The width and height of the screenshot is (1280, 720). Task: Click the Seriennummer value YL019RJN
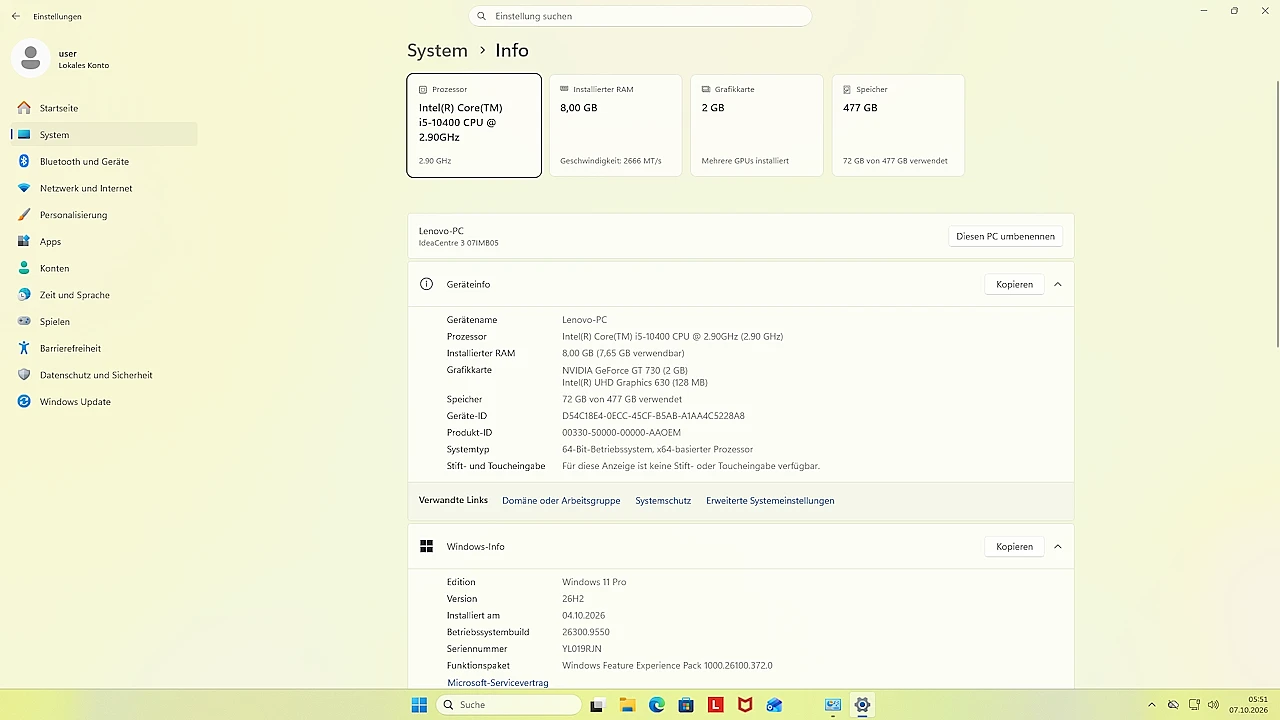[x=582, y=649]
